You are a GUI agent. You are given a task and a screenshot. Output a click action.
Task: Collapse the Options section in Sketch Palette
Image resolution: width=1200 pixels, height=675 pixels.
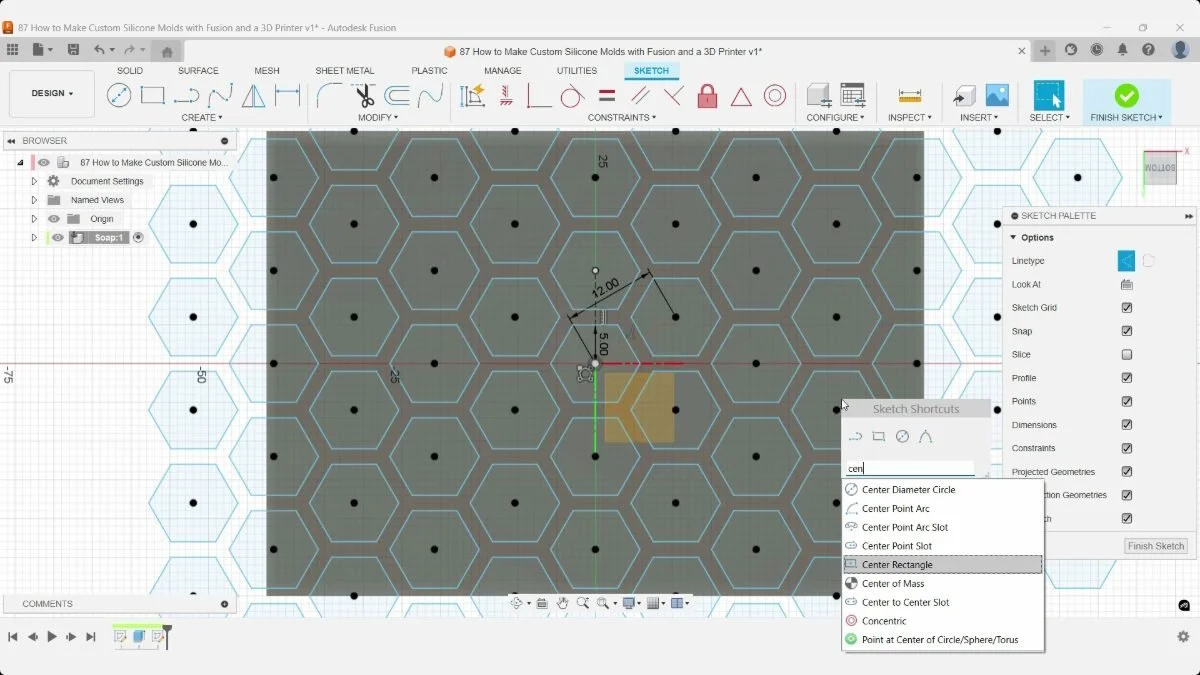point(1013,238)
